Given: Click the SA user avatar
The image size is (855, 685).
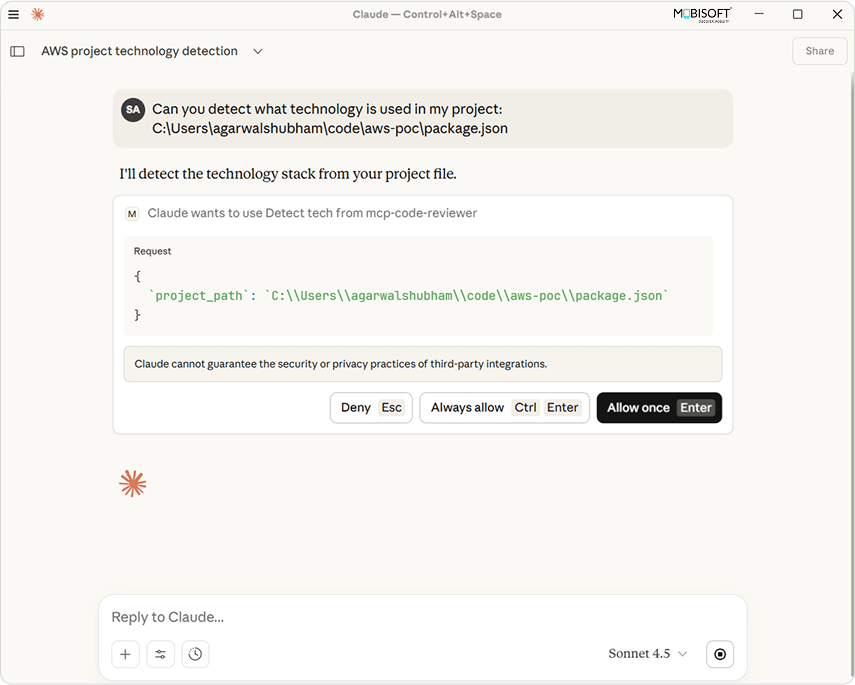Looking at the screenshot, I should (133, 110).
